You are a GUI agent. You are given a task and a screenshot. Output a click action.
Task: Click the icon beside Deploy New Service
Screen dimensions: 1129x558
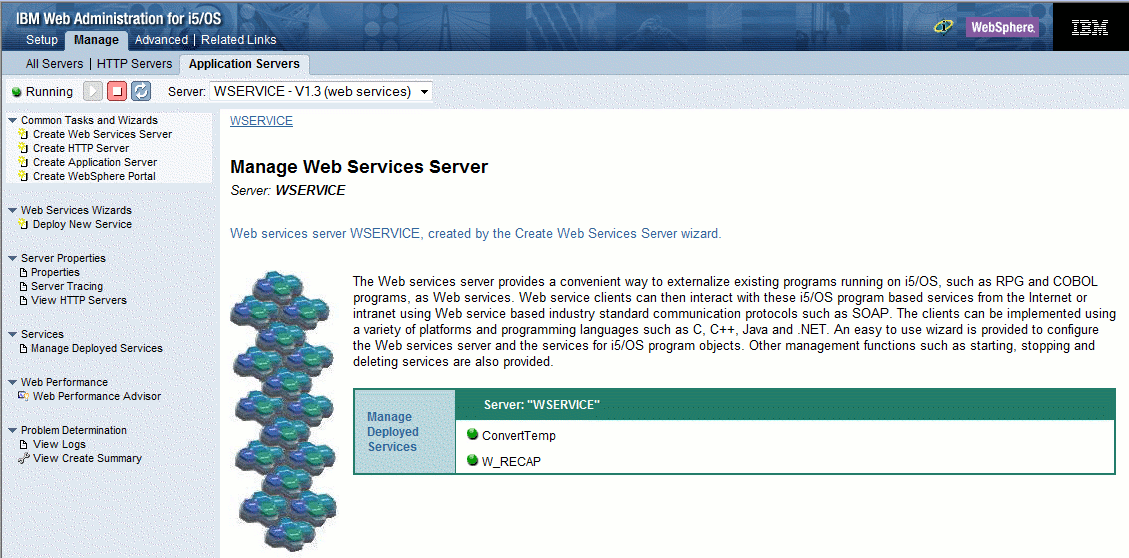(x=23, y=224)
